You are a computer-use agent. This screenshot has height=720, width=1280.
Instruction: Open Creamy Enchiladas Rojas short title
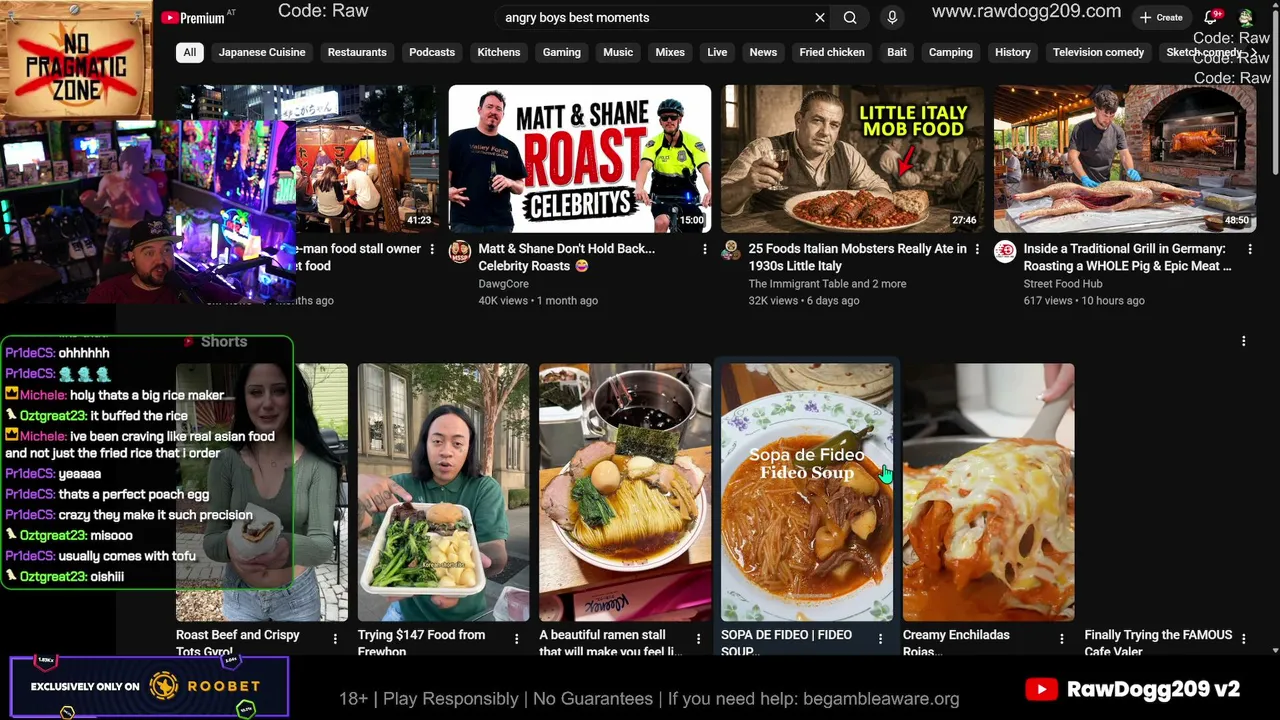[x=956, y=643]
